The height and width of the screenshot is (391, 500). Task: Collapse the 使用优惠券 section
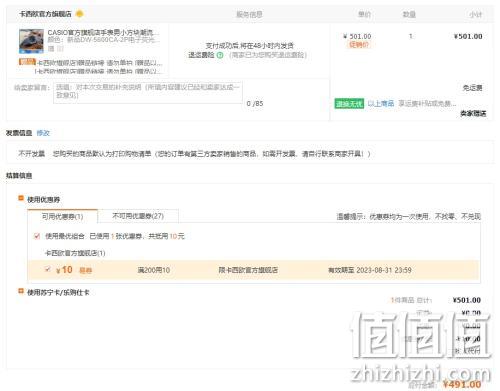[21, 199]
